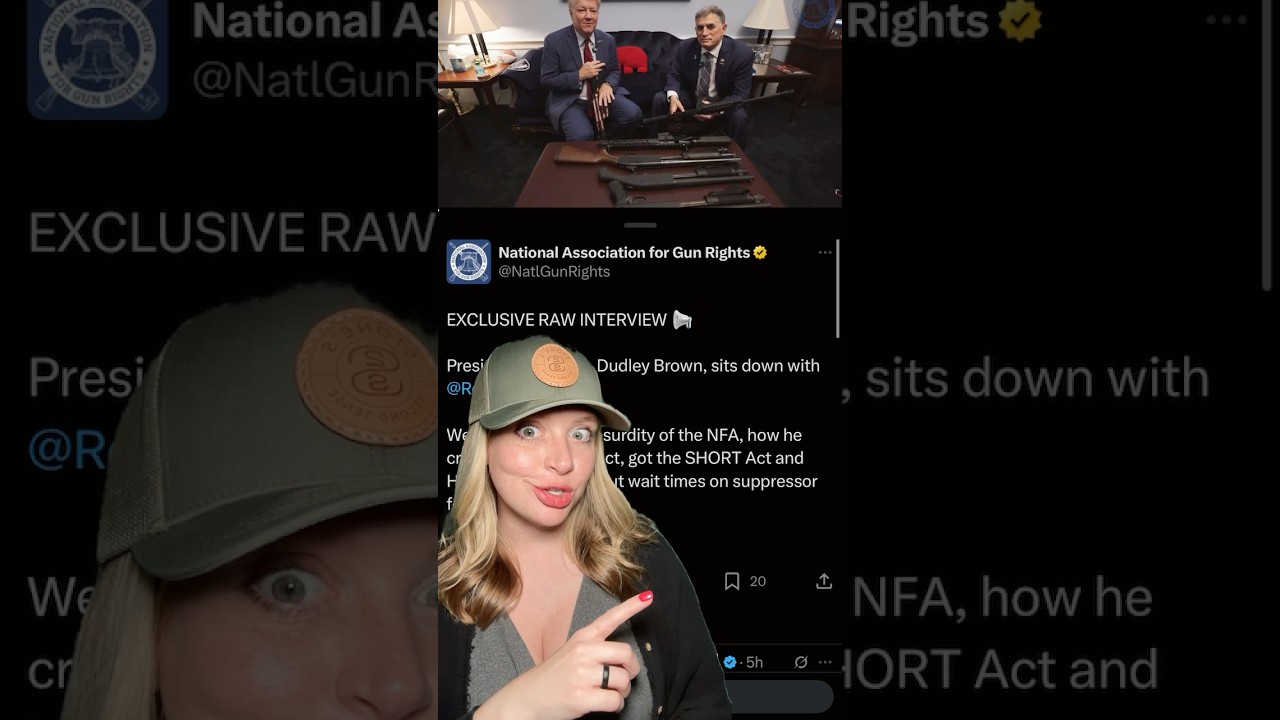The width and height of the screenshot is (1280, 720).
Task: Click the bookmark count 20
Action: click(758, 581)
